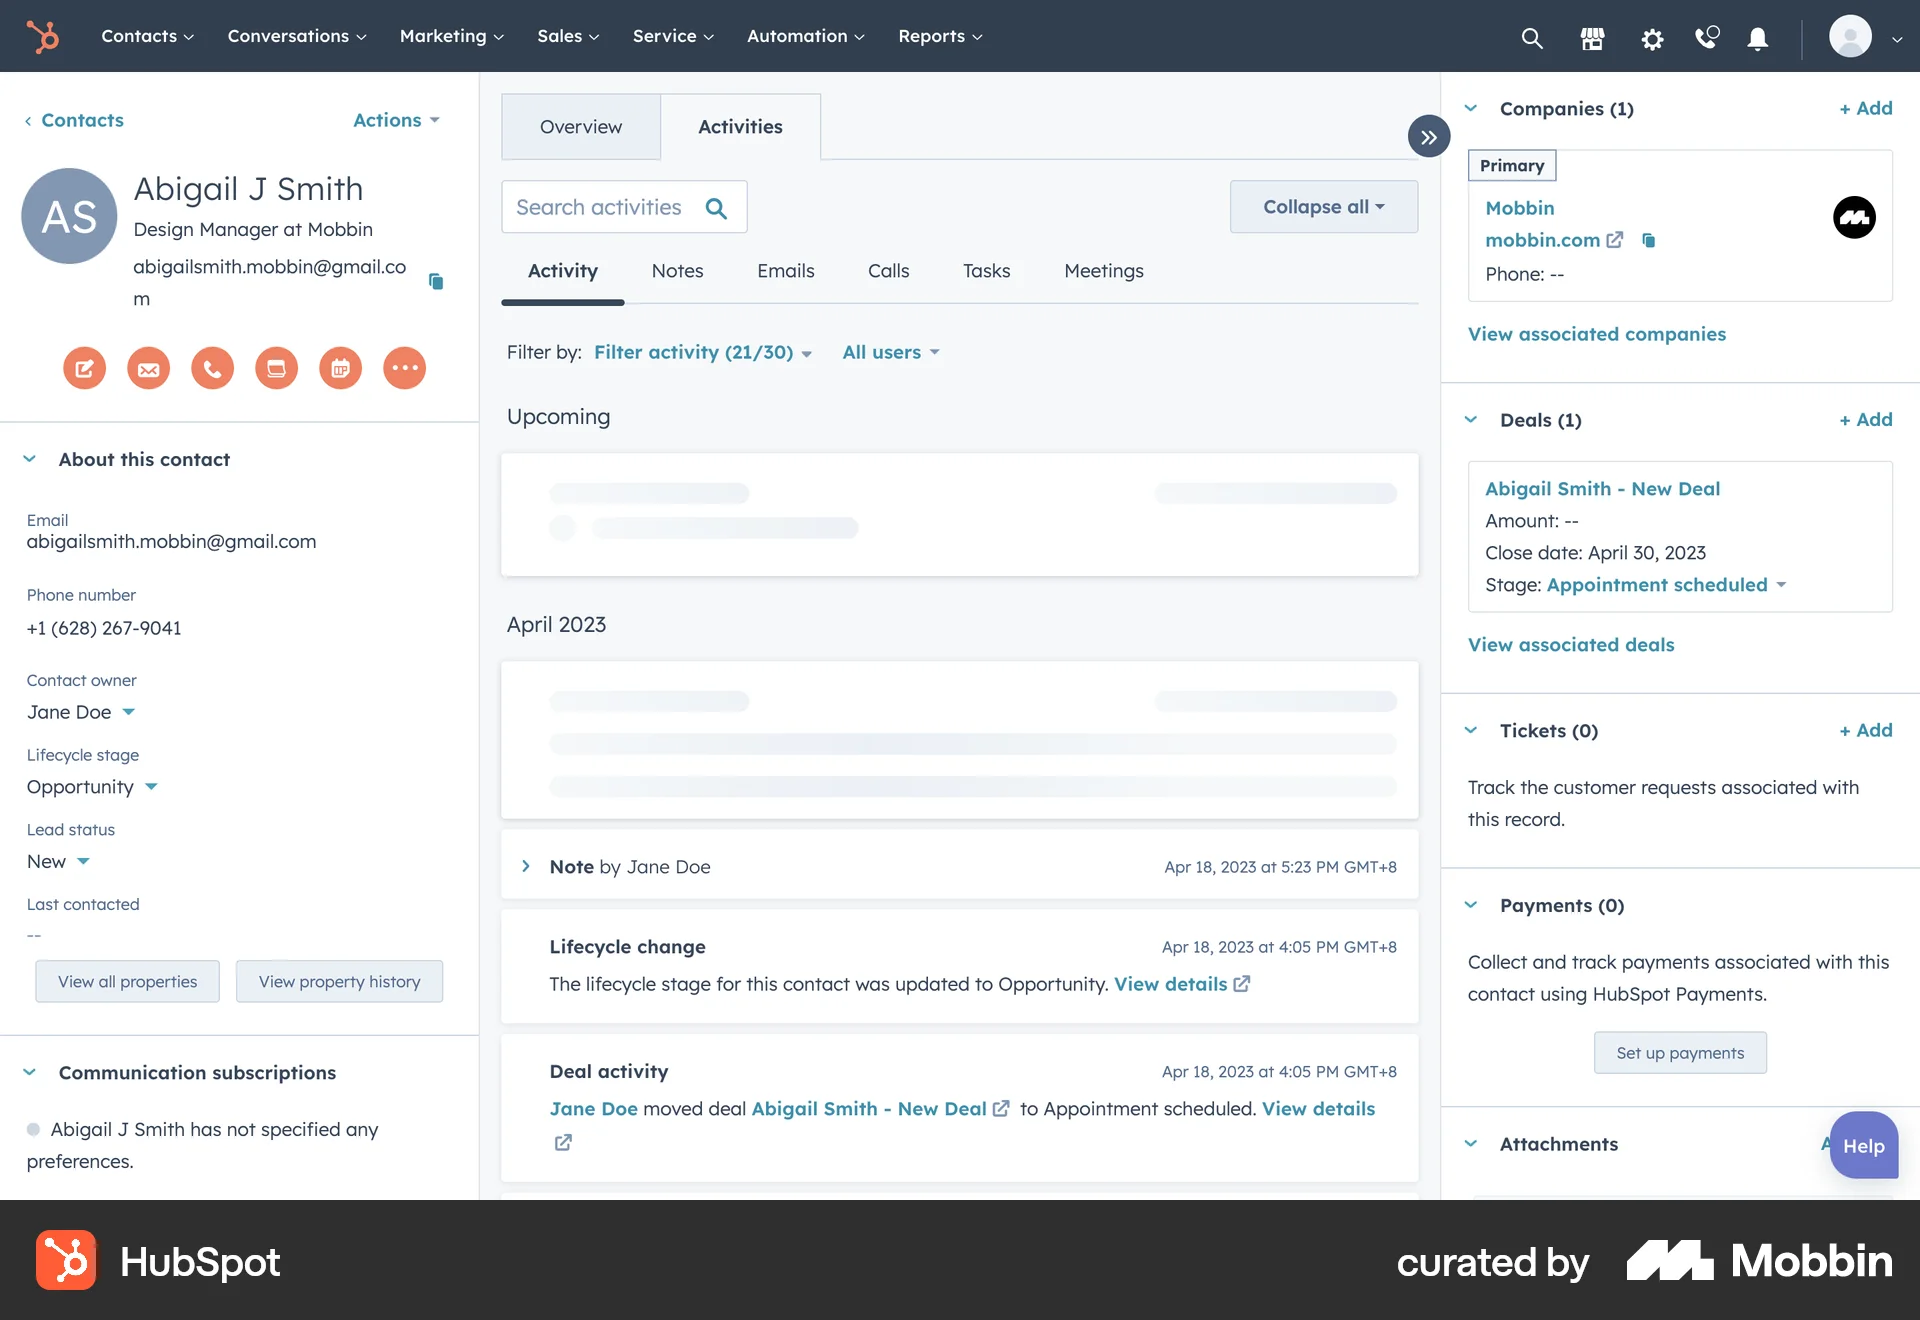The width and height of the screenshot is (1920, 1320).
Task: Open the Sales menu
Action: click(x=568, y=36)
